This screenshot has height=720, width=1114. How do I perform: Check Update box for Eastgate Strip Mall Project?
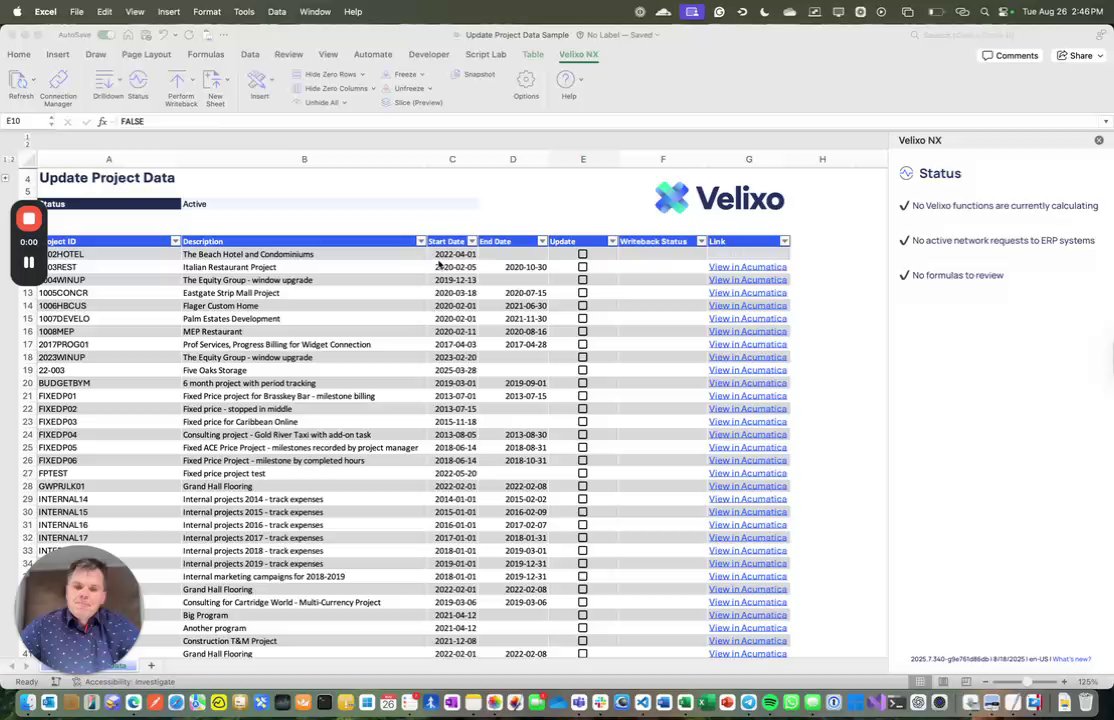(583, 293)
